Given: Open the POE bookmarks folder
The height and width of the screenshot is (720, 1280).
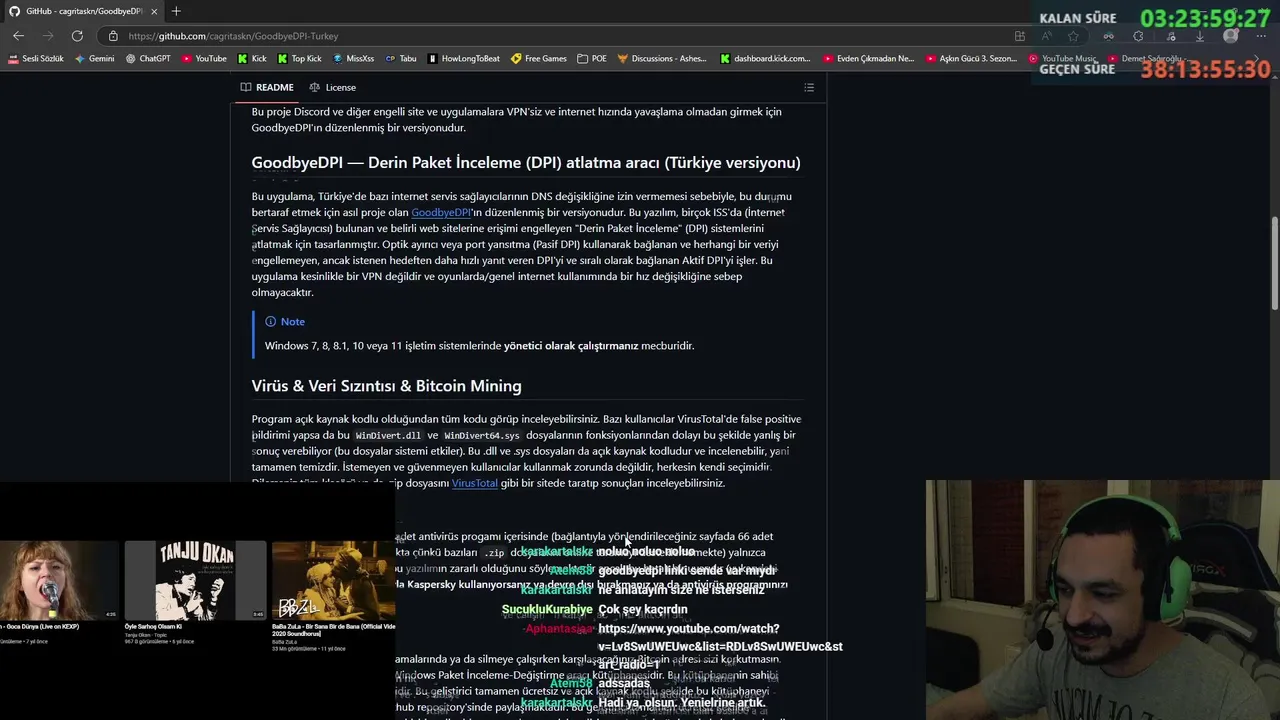Looking at the screenshot, I should tap(592, 58).
